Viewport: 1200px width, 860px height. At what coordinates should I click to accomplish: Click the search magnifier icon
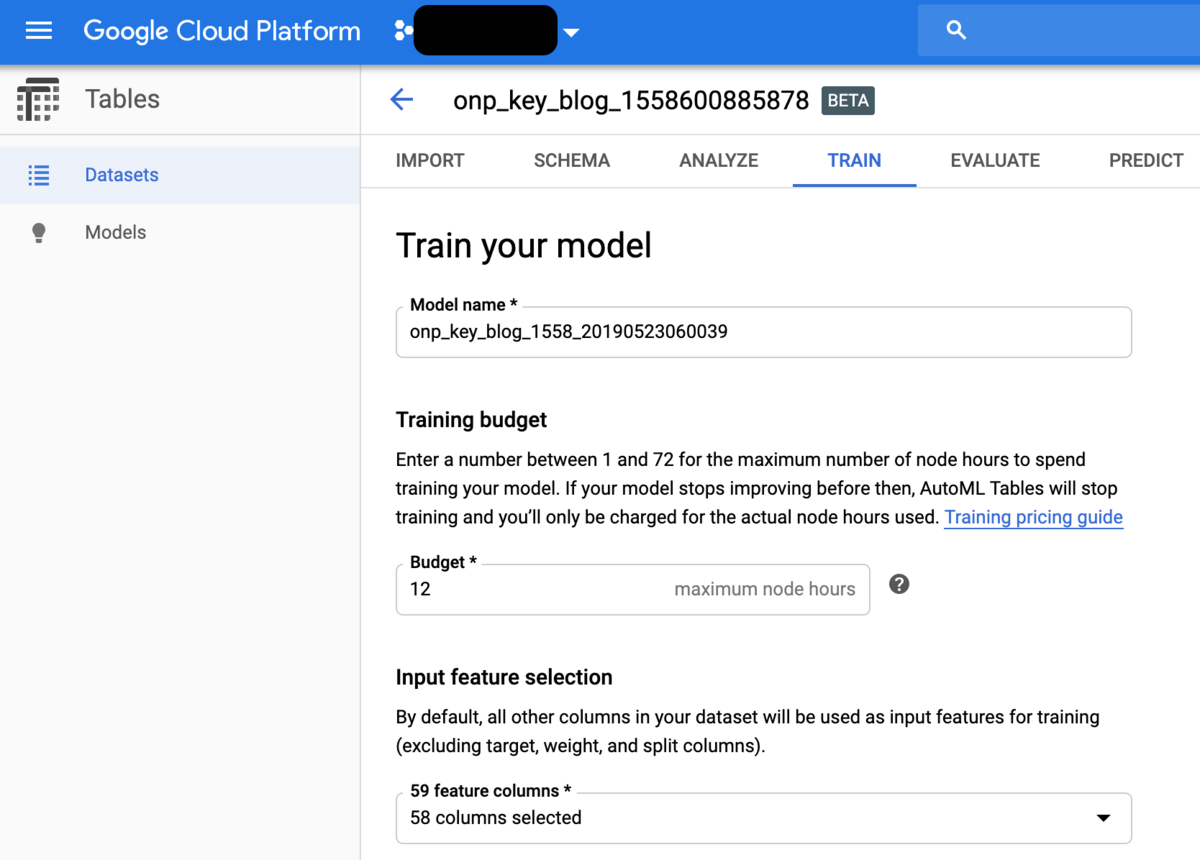[x=956, y=31]
